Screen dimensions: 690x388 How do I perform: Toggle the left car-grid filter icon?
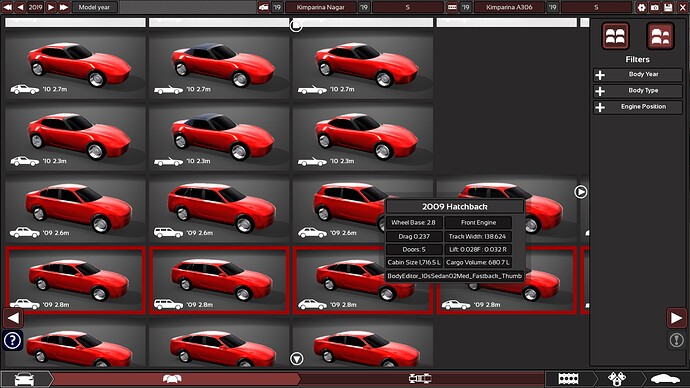(615, 36)
